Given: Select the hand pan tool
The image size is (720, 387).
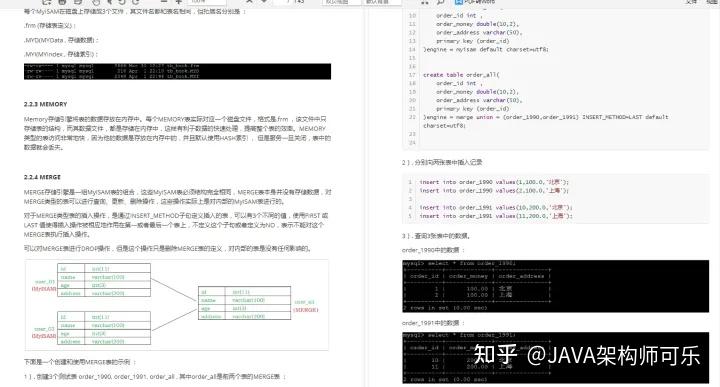Looking at the screenshot, I should pyautogui.click(x=96, y=2).
